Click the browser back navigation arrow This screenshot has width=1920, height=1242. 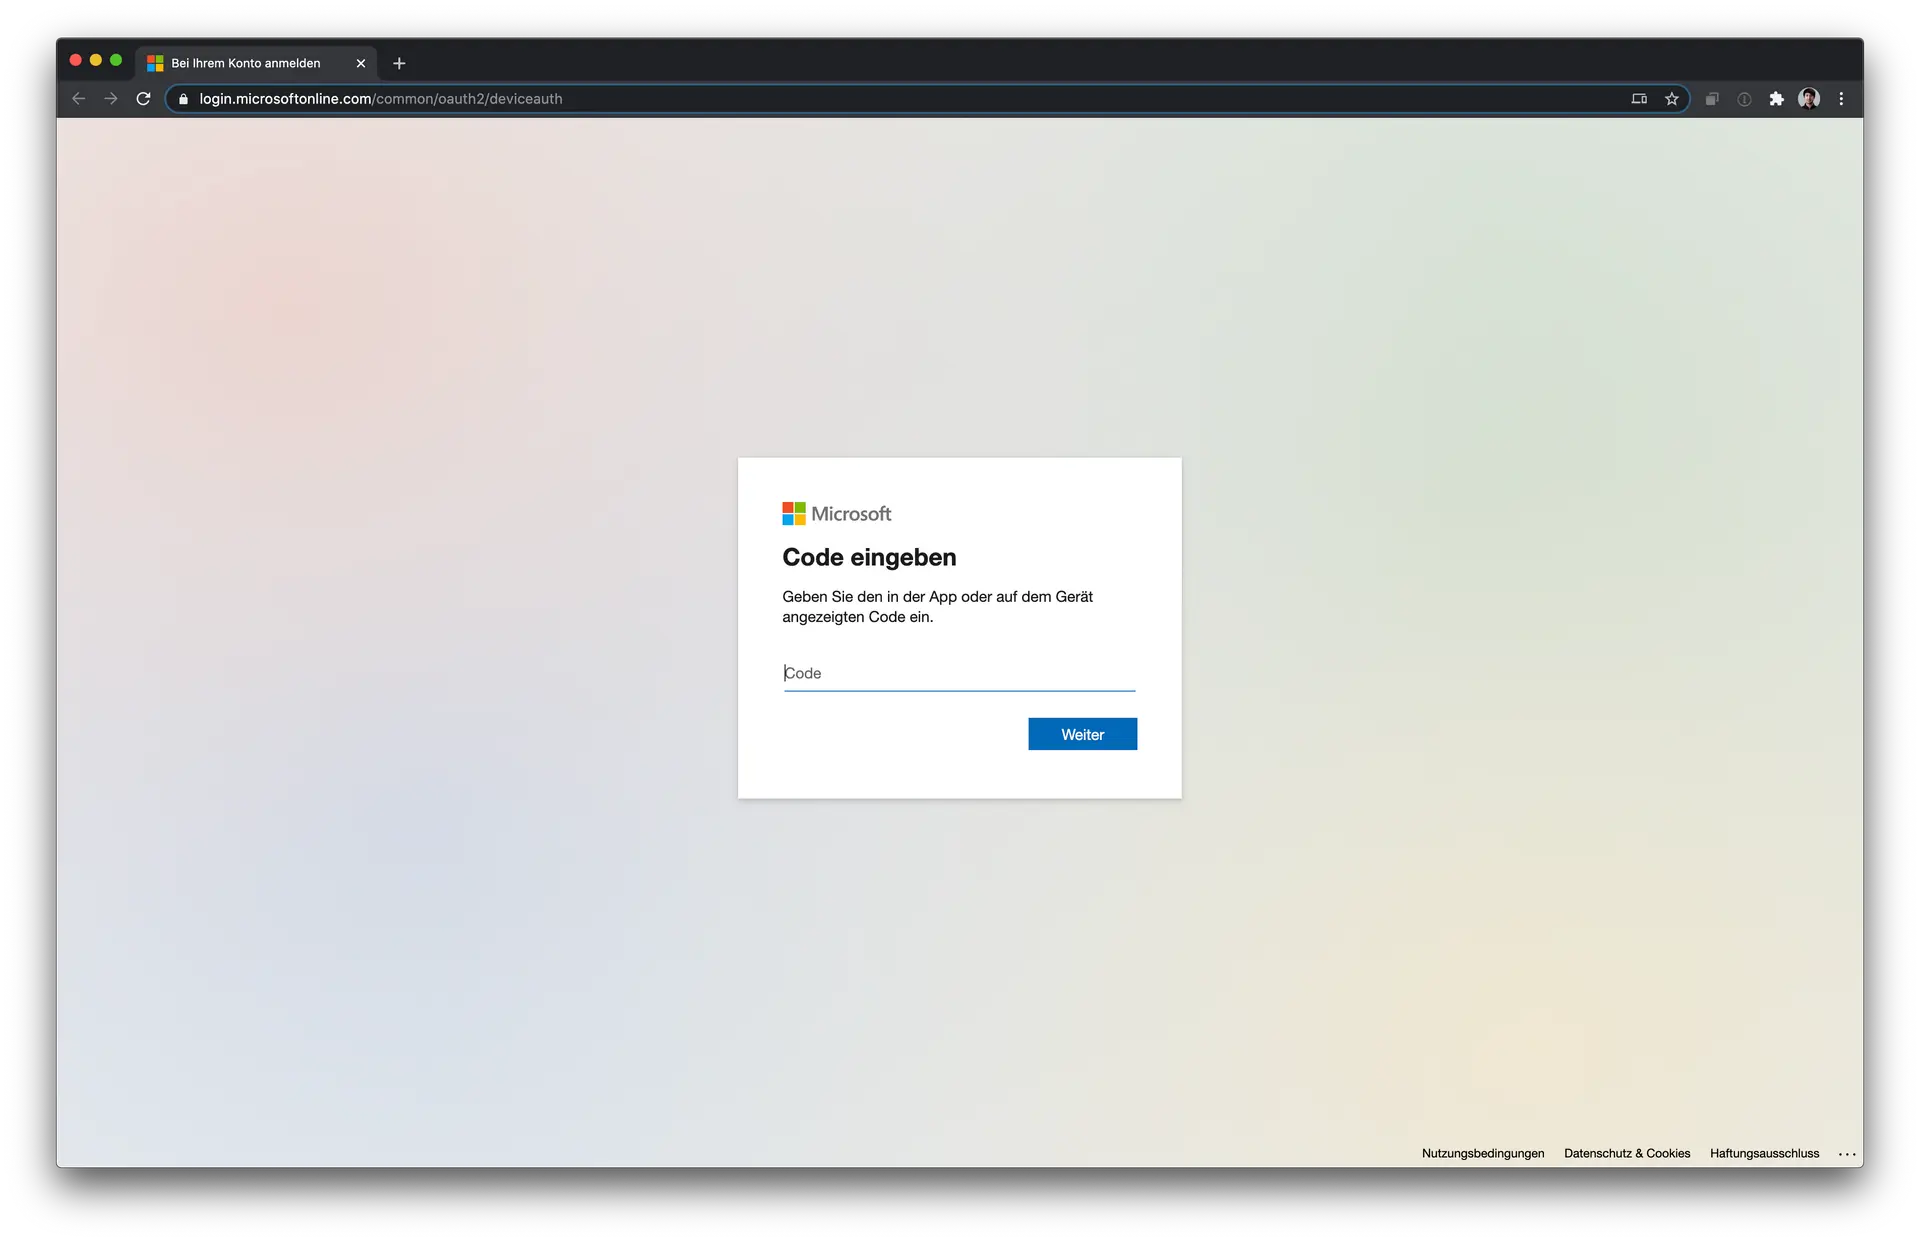click(78, 98)
